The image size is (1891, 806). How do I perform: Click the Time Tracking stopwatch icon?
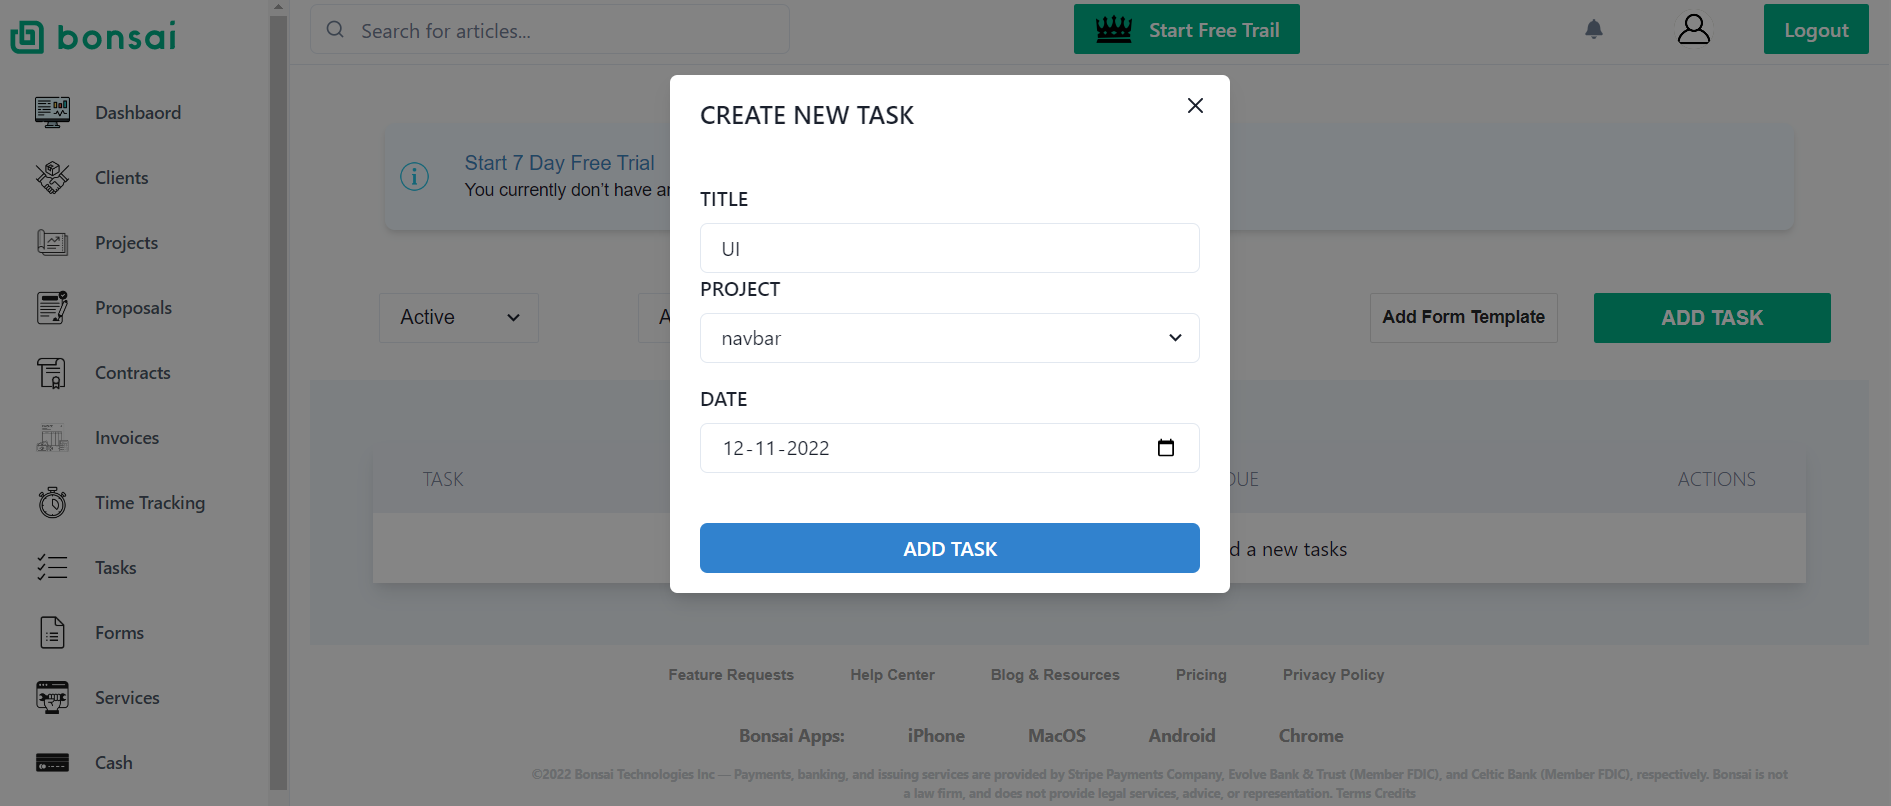[x=52, y=502]
